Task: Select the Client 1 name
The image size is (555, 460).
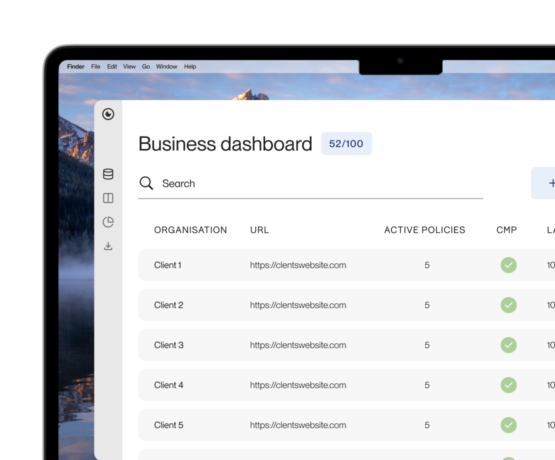Action: click(x=168, y=265)
